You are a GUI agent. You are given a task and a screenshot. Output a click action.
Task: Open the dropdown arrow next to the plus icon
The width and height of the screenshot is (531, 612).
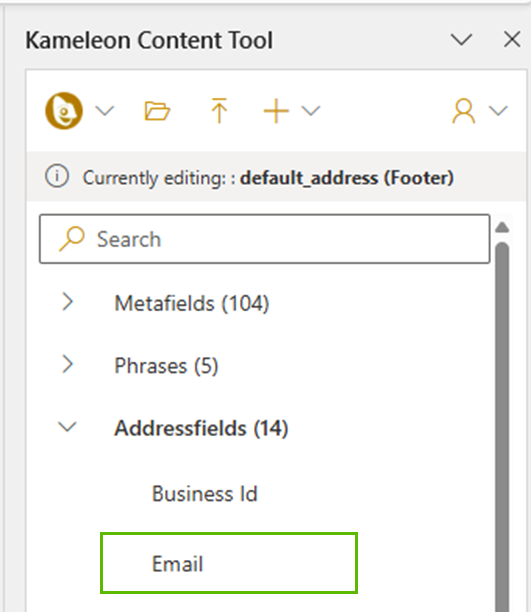point(311,111)
